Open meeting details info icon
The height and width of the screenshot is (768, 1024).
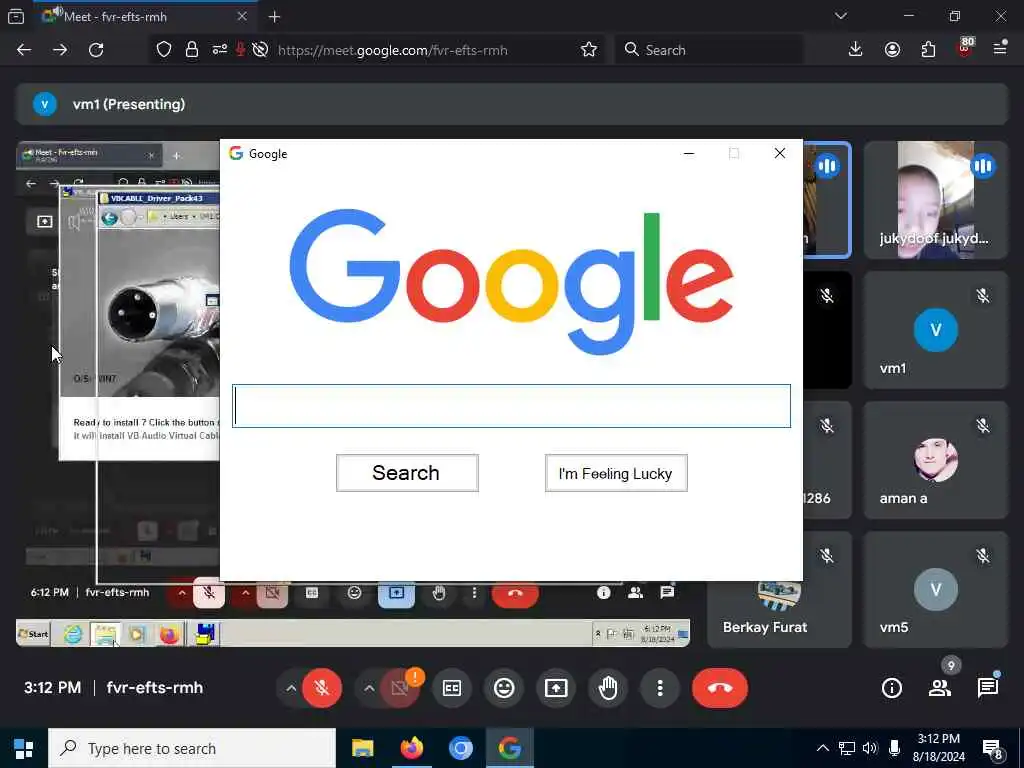[891, 688]
